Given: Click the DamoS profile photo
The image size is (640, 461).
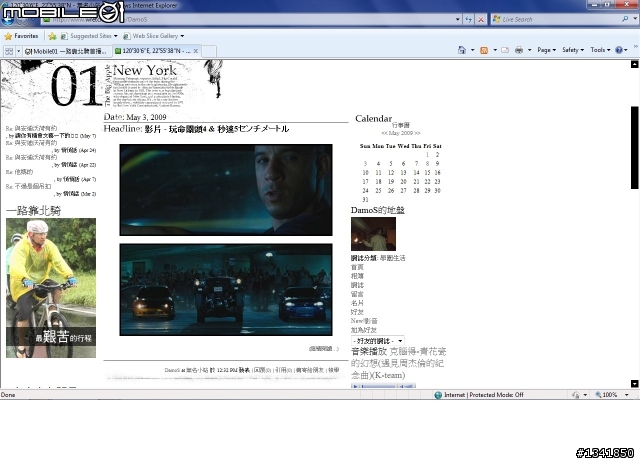Looking at the screenshot, I should tap(373, 234).
